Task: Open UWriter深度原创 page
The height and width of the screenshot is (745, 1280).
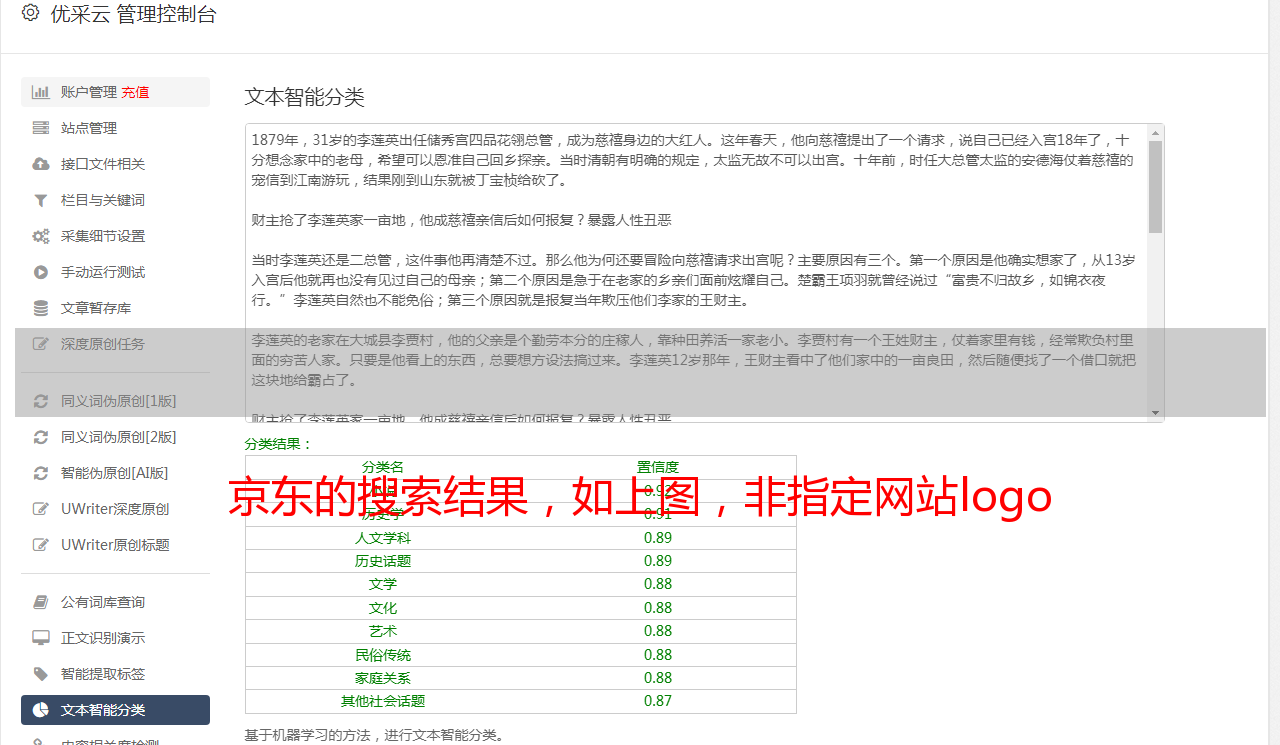Action: point(115,509)
